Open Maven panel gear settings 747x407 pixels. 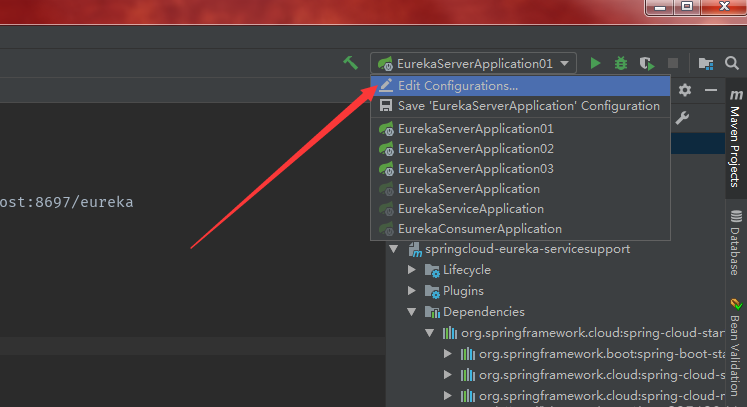[x=685, y=90]
